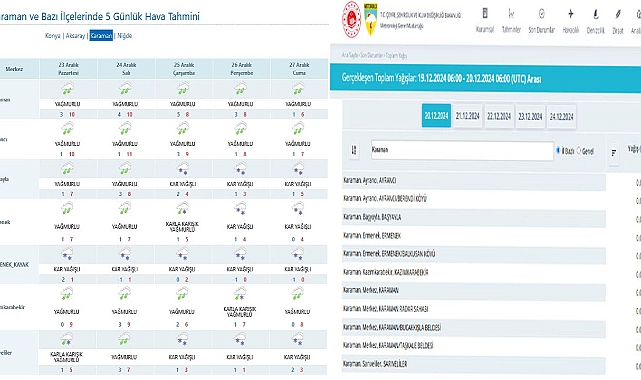
Task: Click the 24 Aralık Salı column header
Action: [126, 69]
